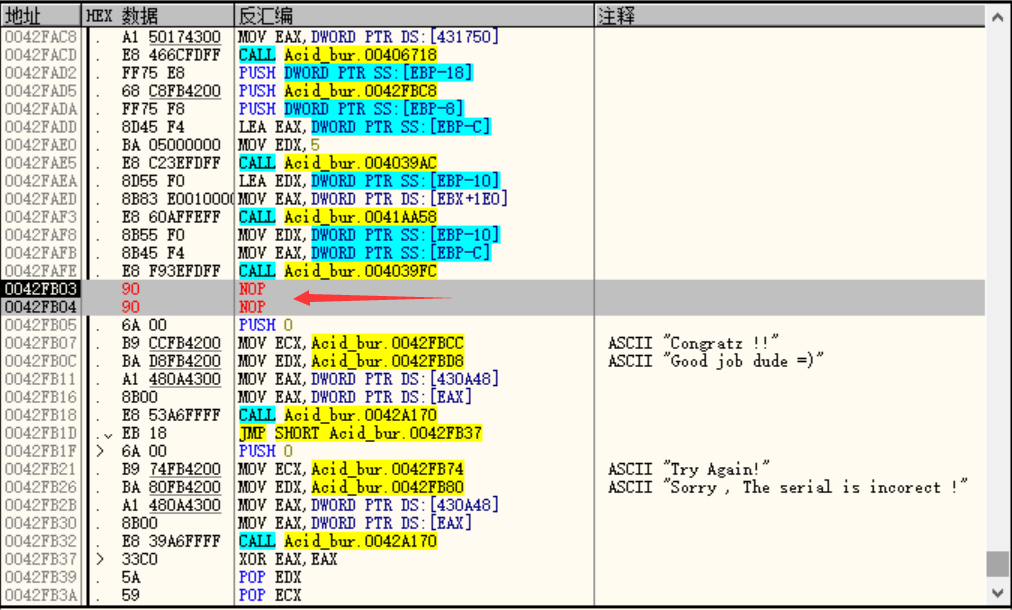1012x610 pixels.
Task: Click the vertical scrollbar thumb
Action: [997, 564]
